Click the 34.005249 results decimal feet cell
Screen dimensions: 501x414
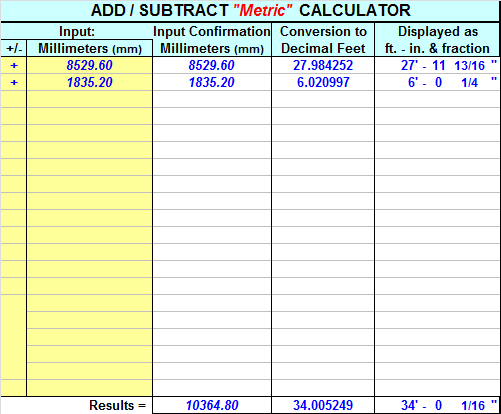(x=323, y=405)
